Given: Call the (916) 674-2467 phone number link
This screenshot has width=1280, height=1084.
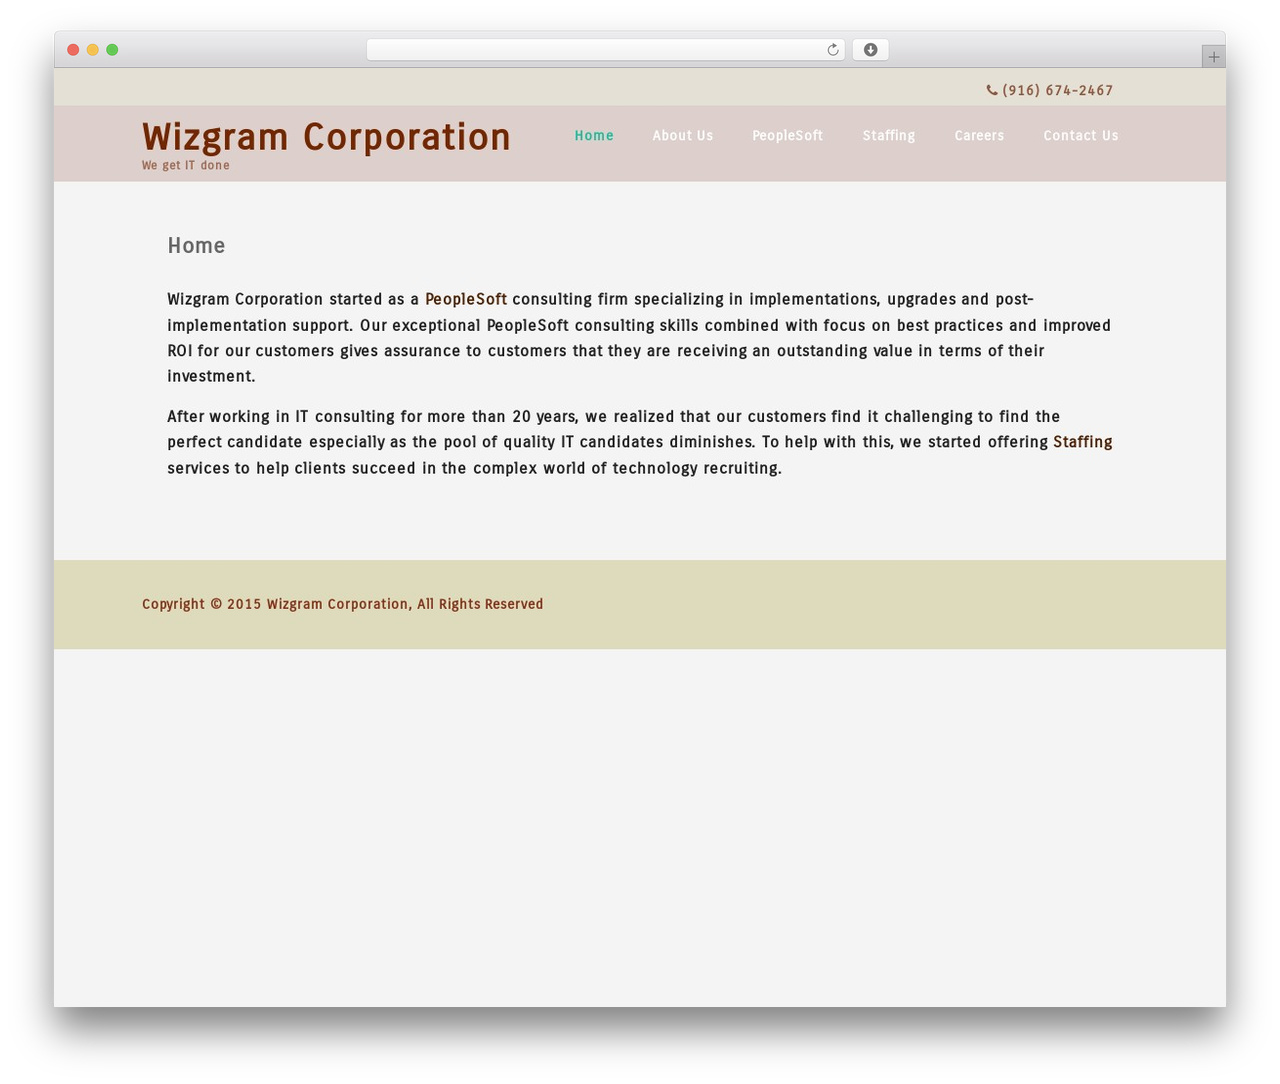Looking at the screenshot, I should coord(1058,90).
